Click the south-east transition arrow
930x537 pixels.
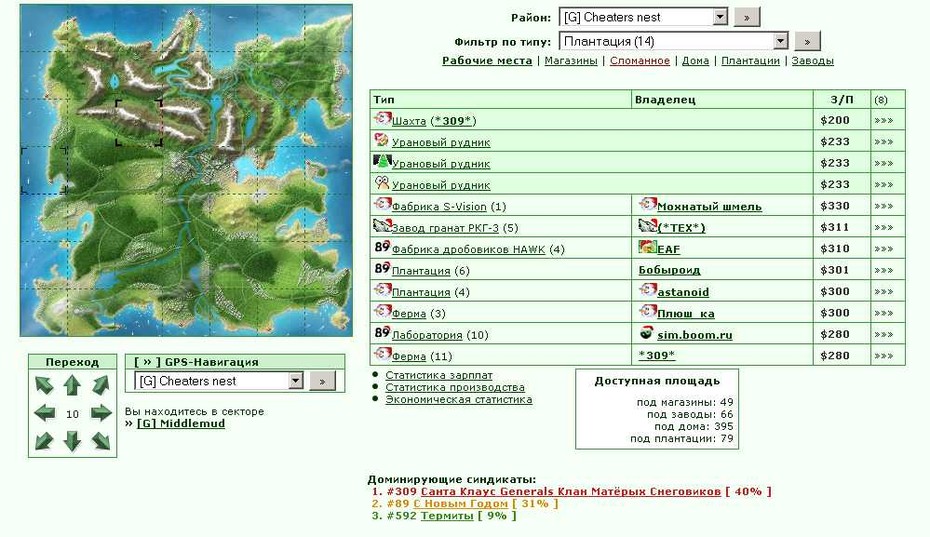[x=101, y=441]
